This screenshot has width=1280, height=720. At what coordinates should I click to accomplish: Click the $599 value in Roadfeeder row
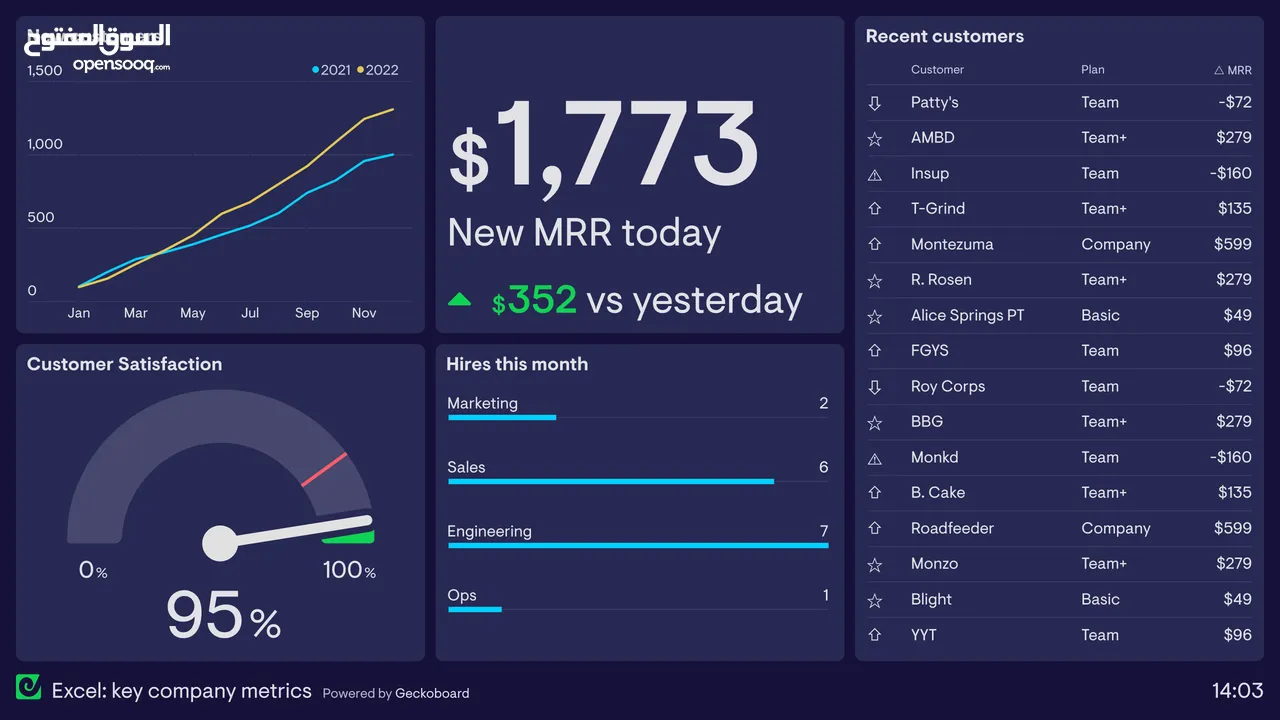[1233, 528]
